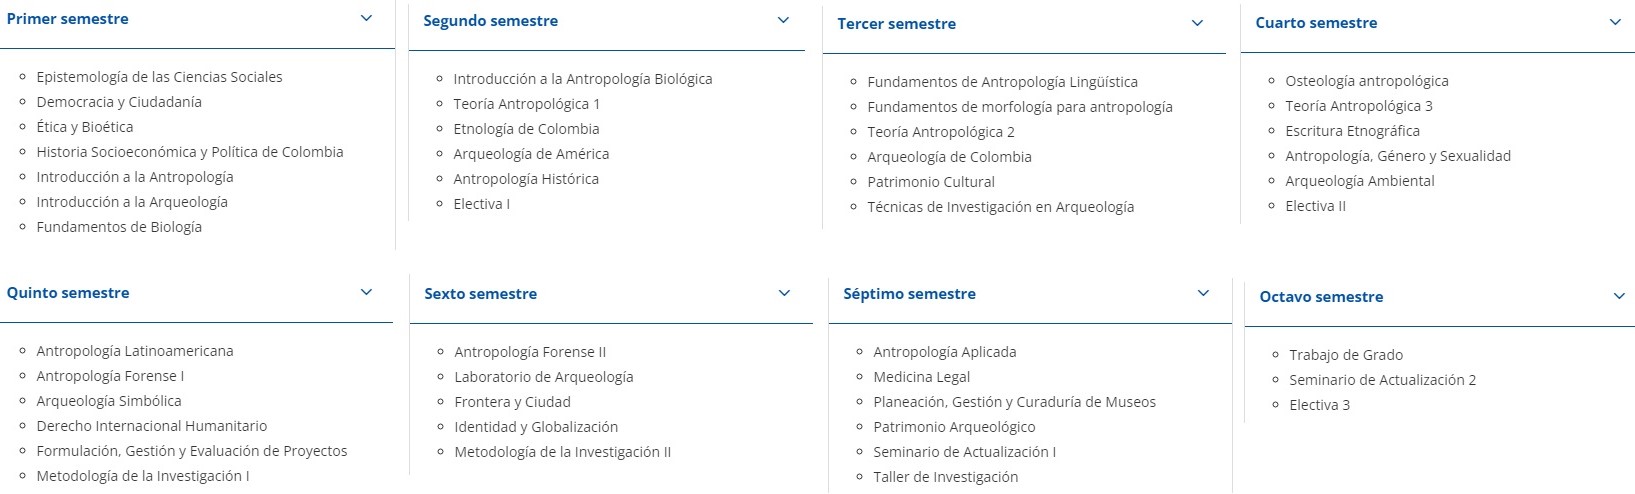Image resolution: width=1635 pixels, height=494 pixels.
Task: Select the Primer semestre heading
Action: (x=67, y=19)
